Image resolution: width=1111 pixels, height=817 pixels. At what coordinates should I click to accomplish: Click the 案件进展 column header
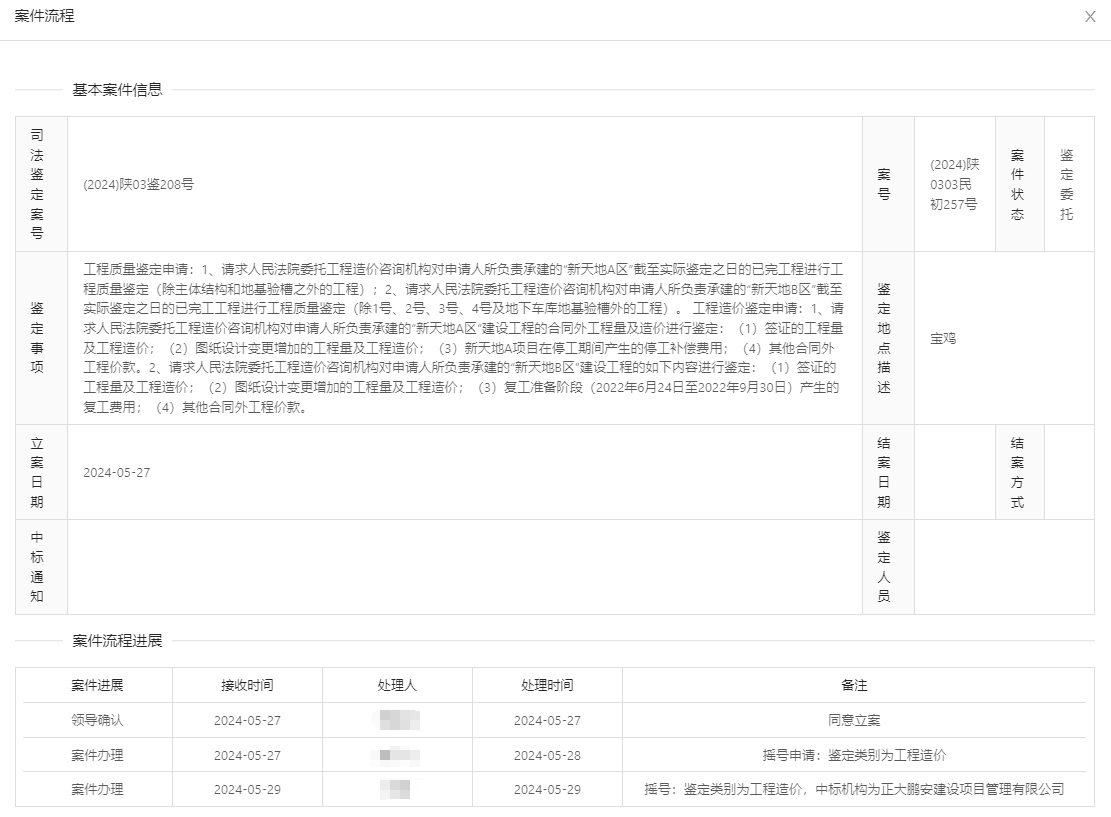click(x=97, y=685)
